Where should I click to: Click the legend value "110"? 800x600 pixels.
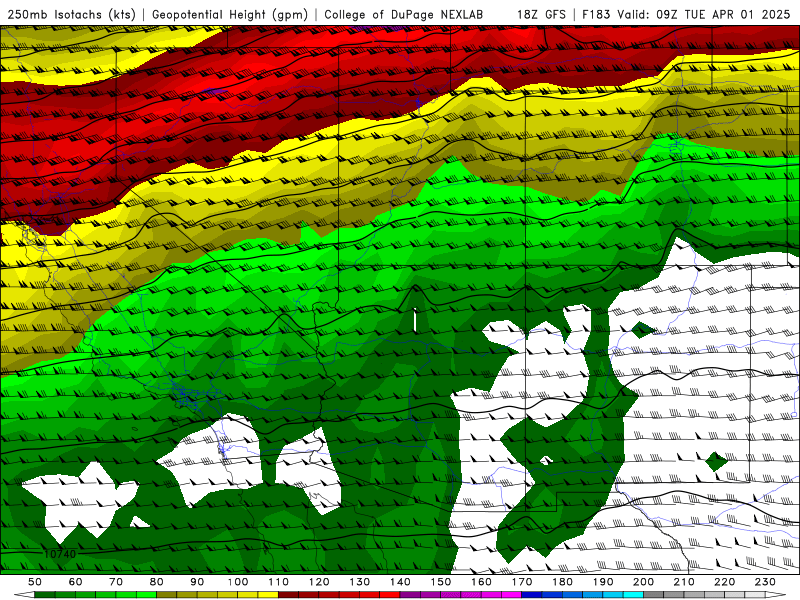point(279,582)
